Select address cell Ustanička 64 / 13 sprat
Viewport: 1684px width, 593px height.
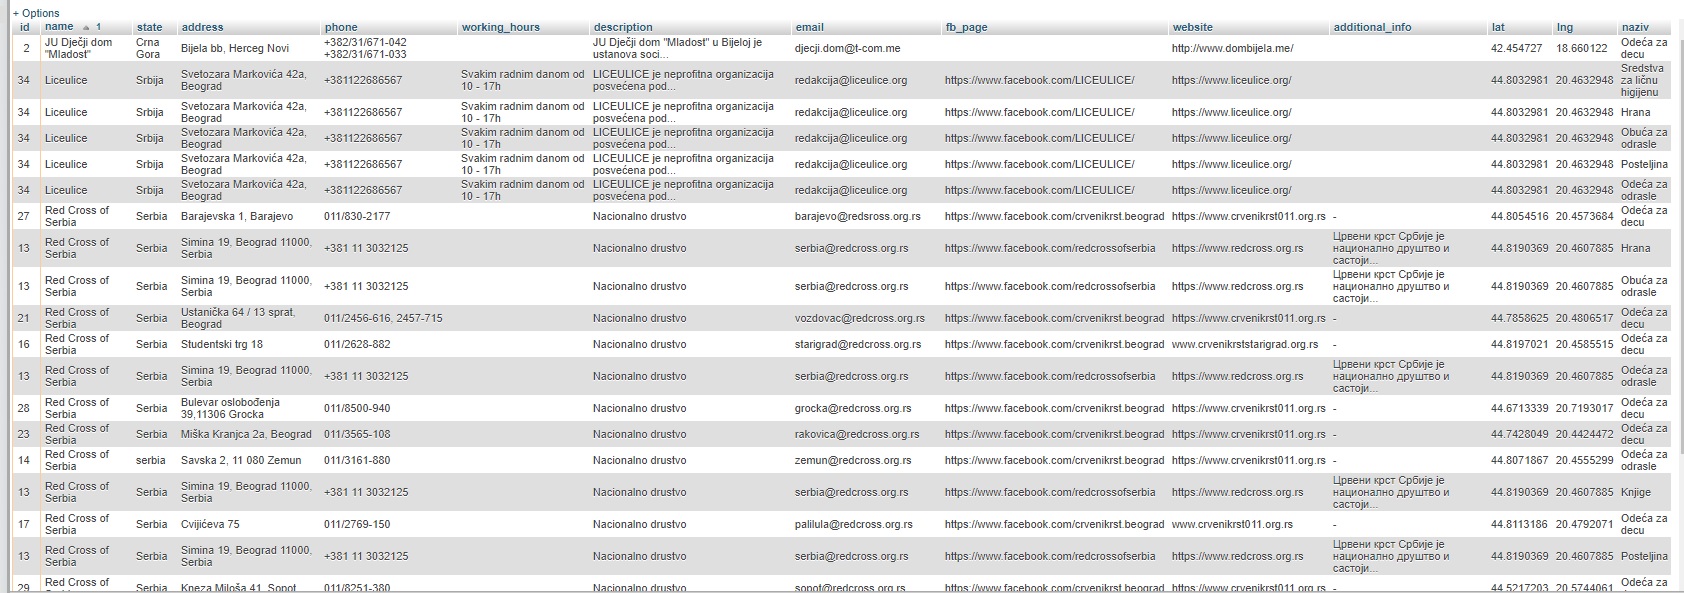[x=238, y=318]
